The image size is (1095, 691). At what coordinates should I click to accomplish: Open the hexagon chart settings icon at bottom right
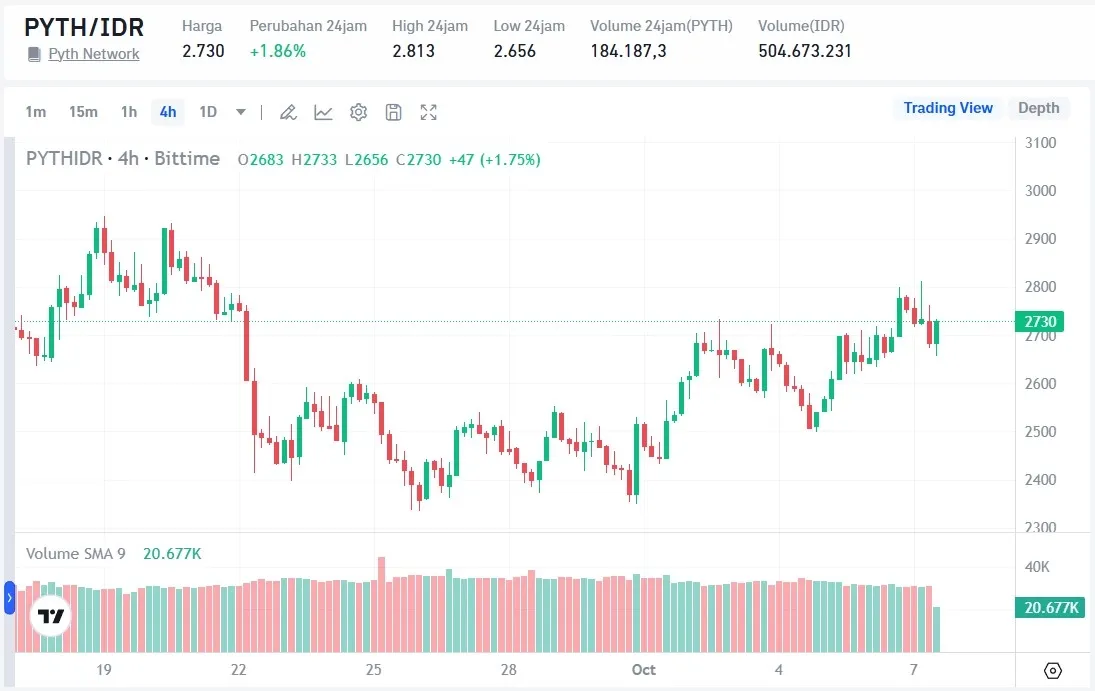[1052, 670]
